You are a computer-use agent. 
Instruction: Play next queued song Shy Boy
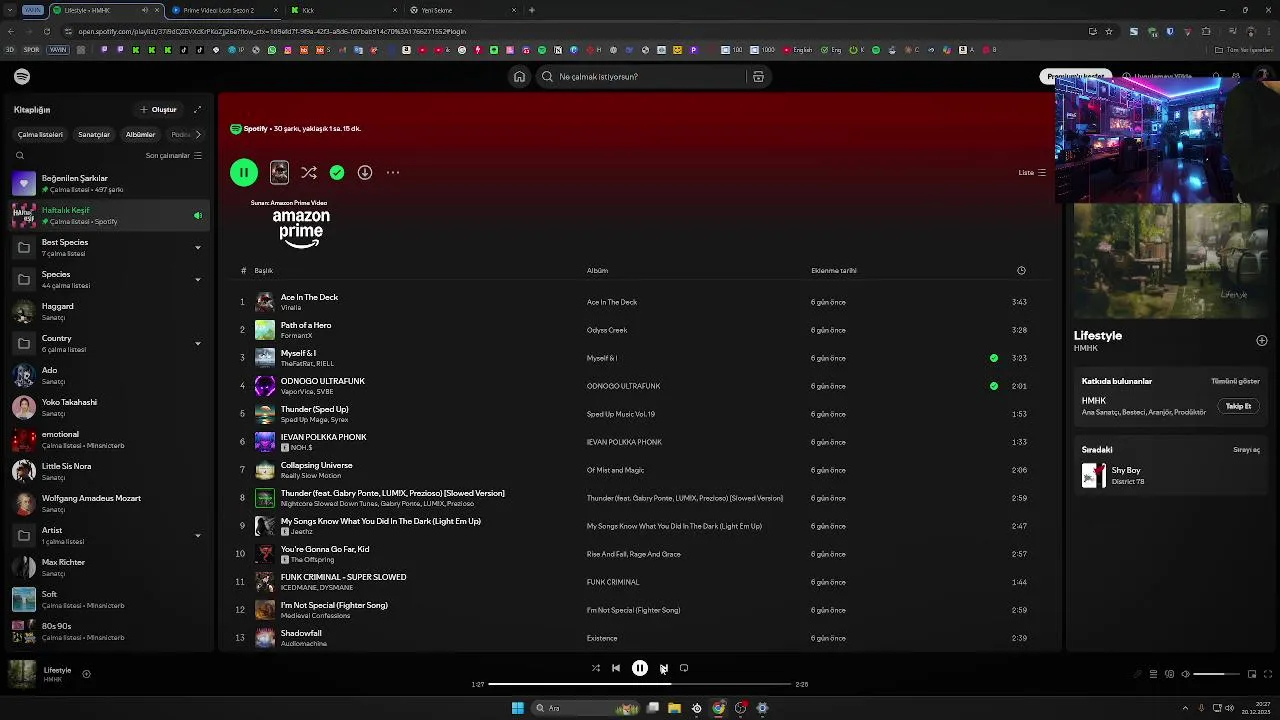(1126, 470)
